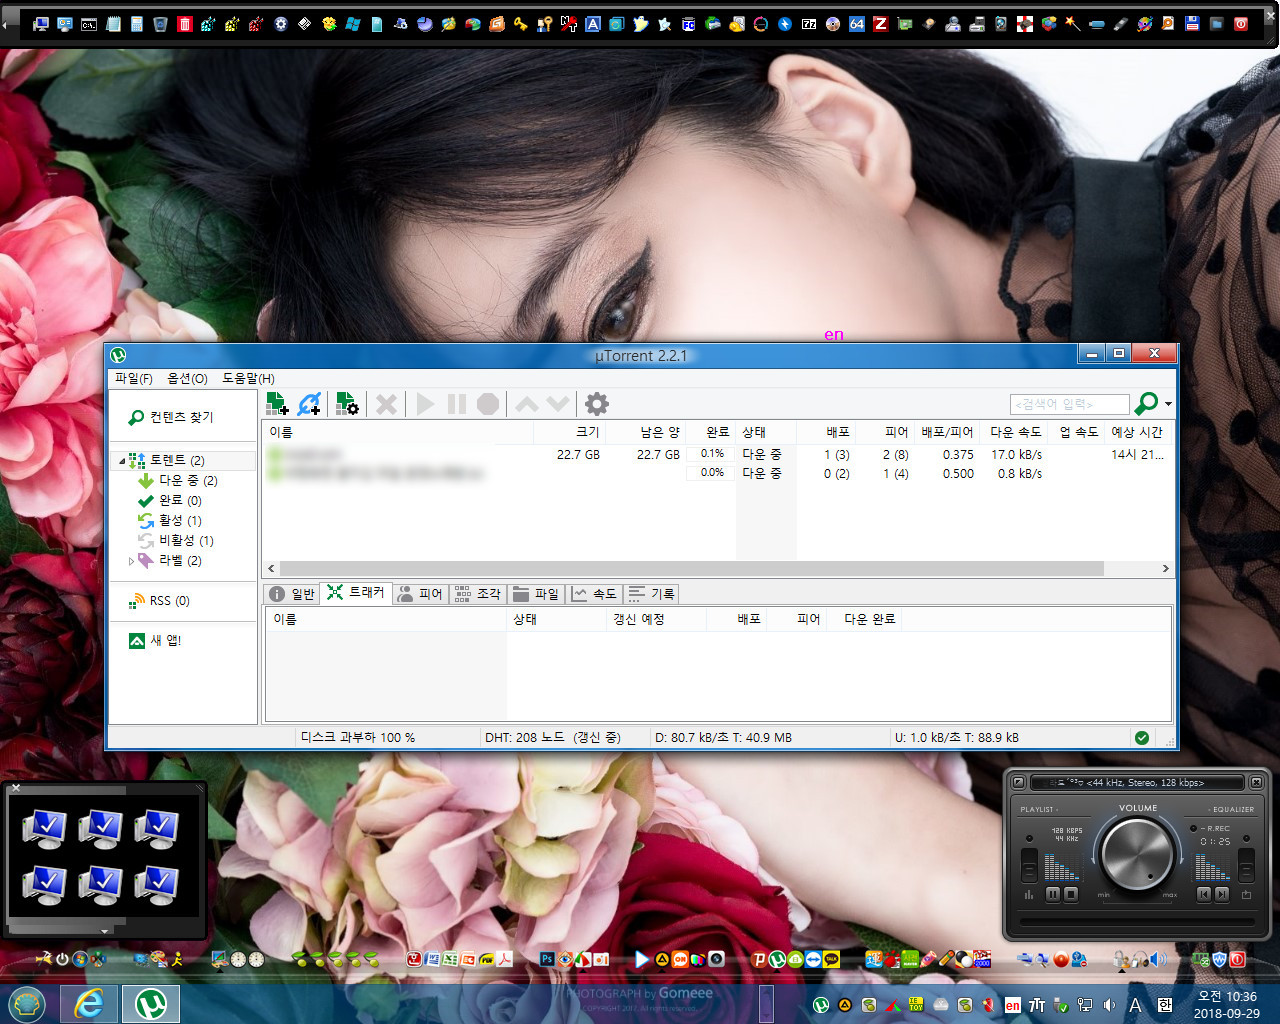The image size is (1280, 1024).
Task: Open the 옵션(O) menu
Action: pyautogui.click(x=187, y=378)
